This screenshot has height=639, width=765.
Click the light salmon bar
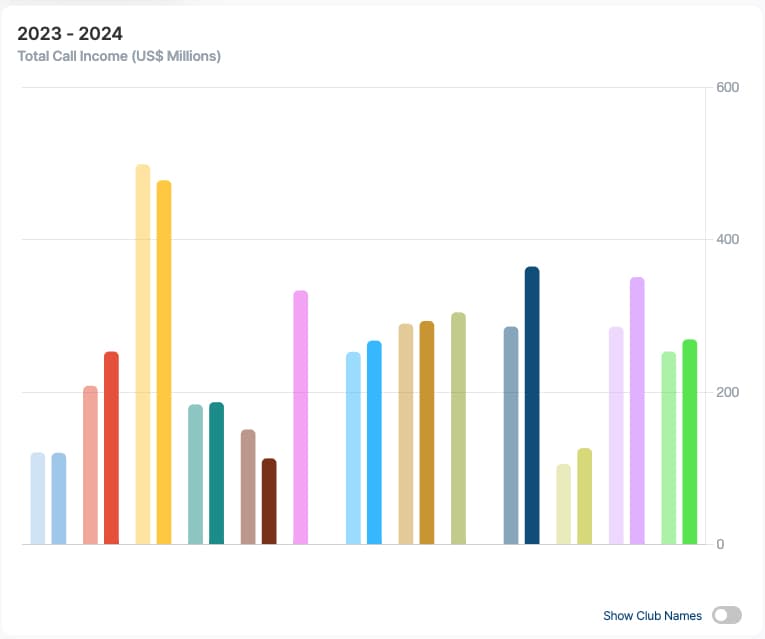point(90,465)
